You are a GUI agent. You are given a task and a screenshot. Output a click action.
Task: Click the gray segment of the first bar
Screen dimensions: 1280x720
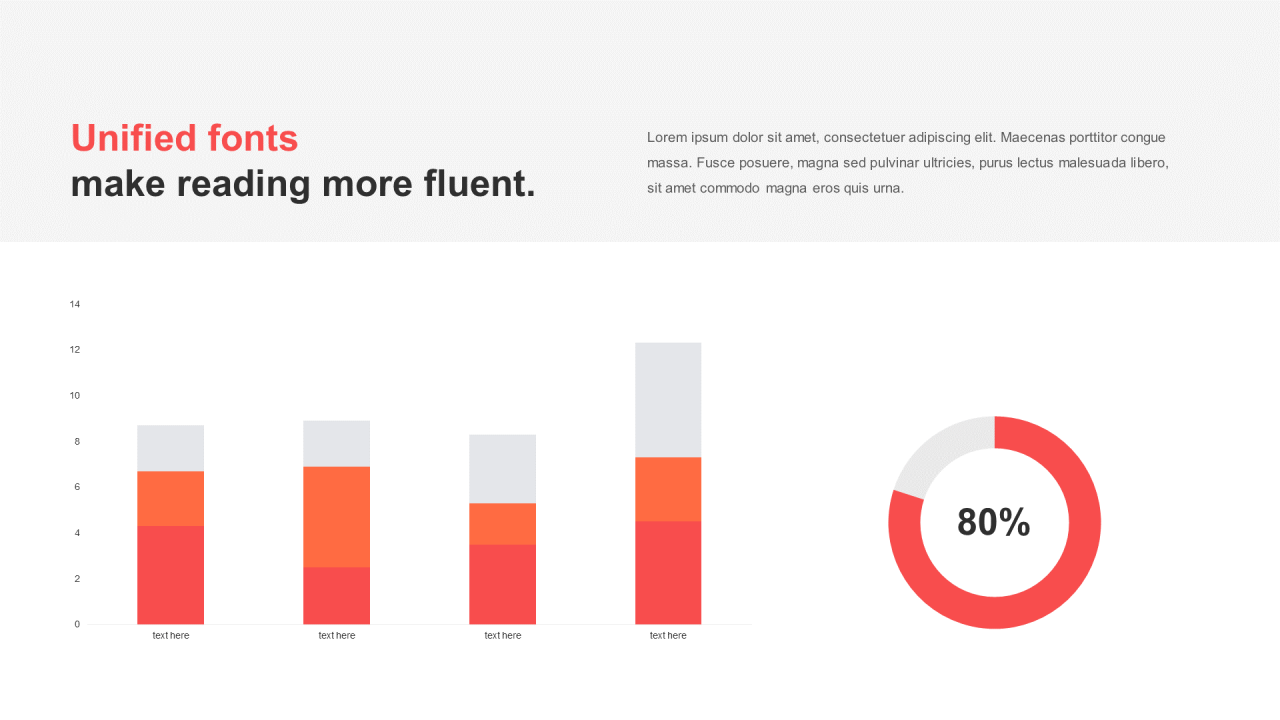[170, 448]
